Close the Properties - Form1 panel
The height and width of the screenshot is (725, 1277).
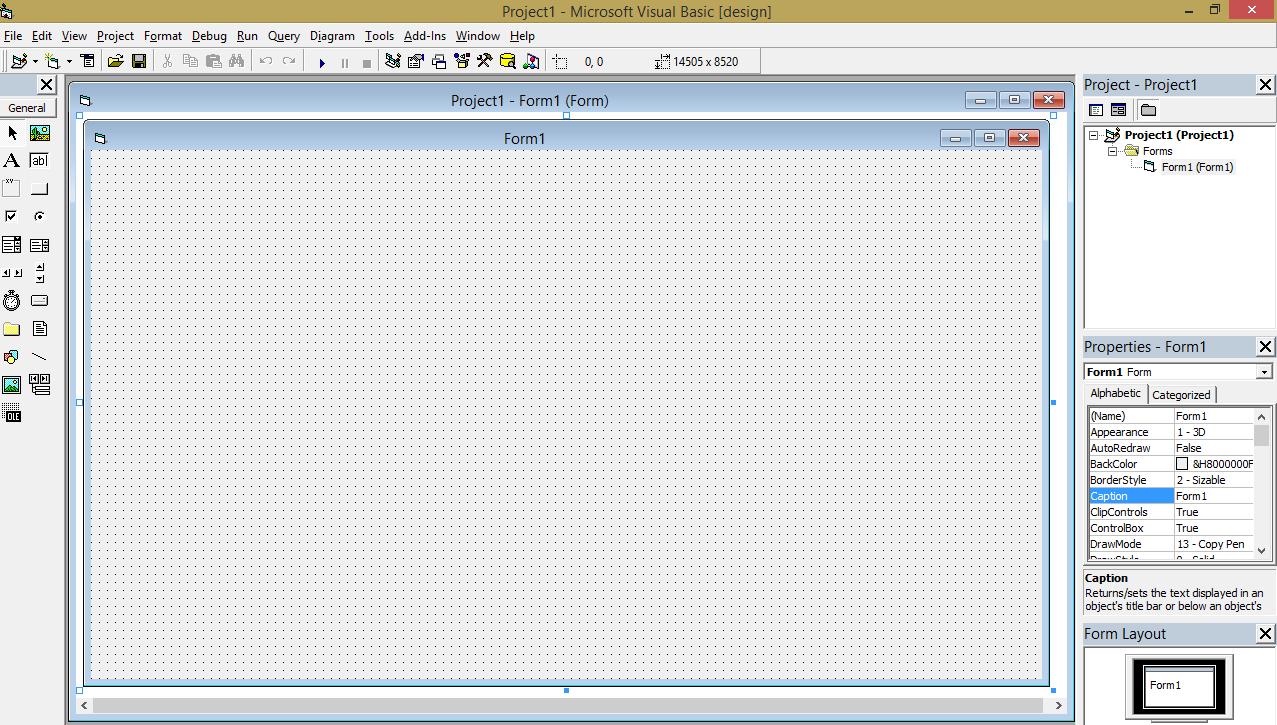tap(1265, 347)
